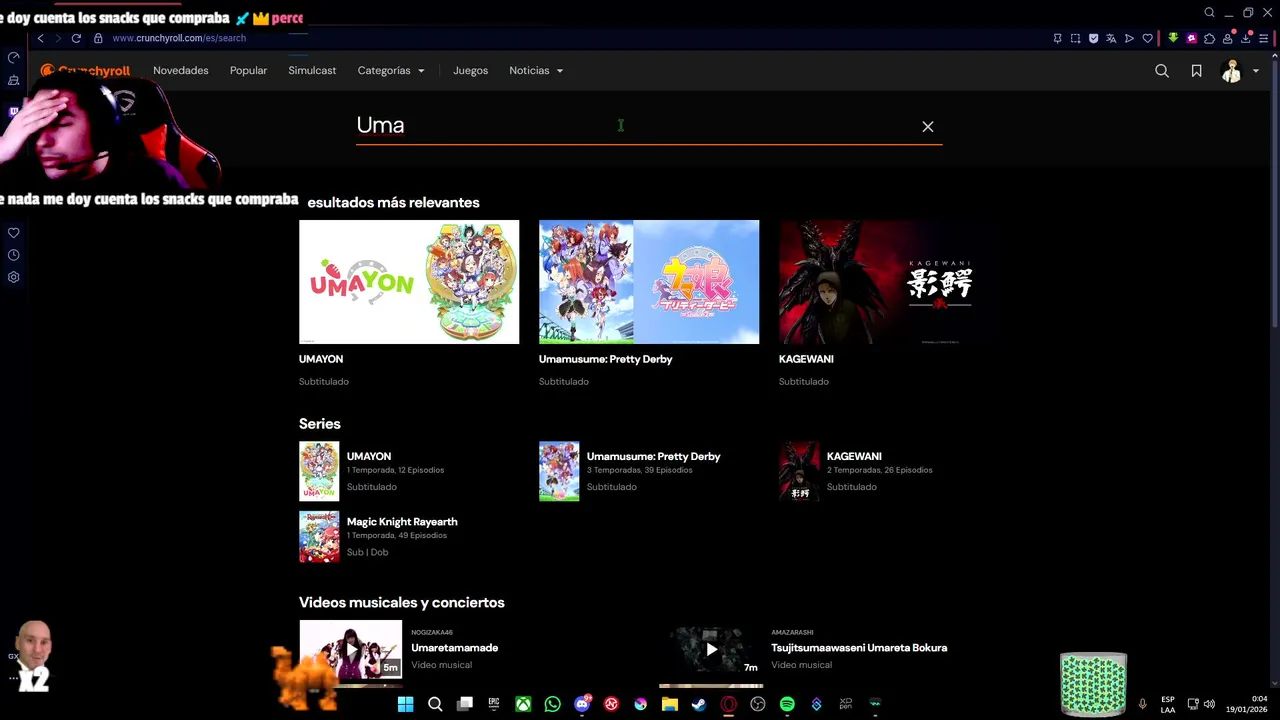Click the extensions puzzle cube icon

[x=1209, y=38]
